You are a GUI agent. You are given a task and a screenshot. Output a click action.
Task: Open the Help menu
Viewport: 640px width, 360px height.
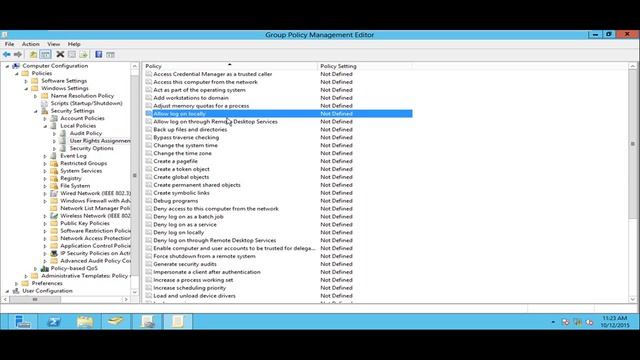click(74, 44)
